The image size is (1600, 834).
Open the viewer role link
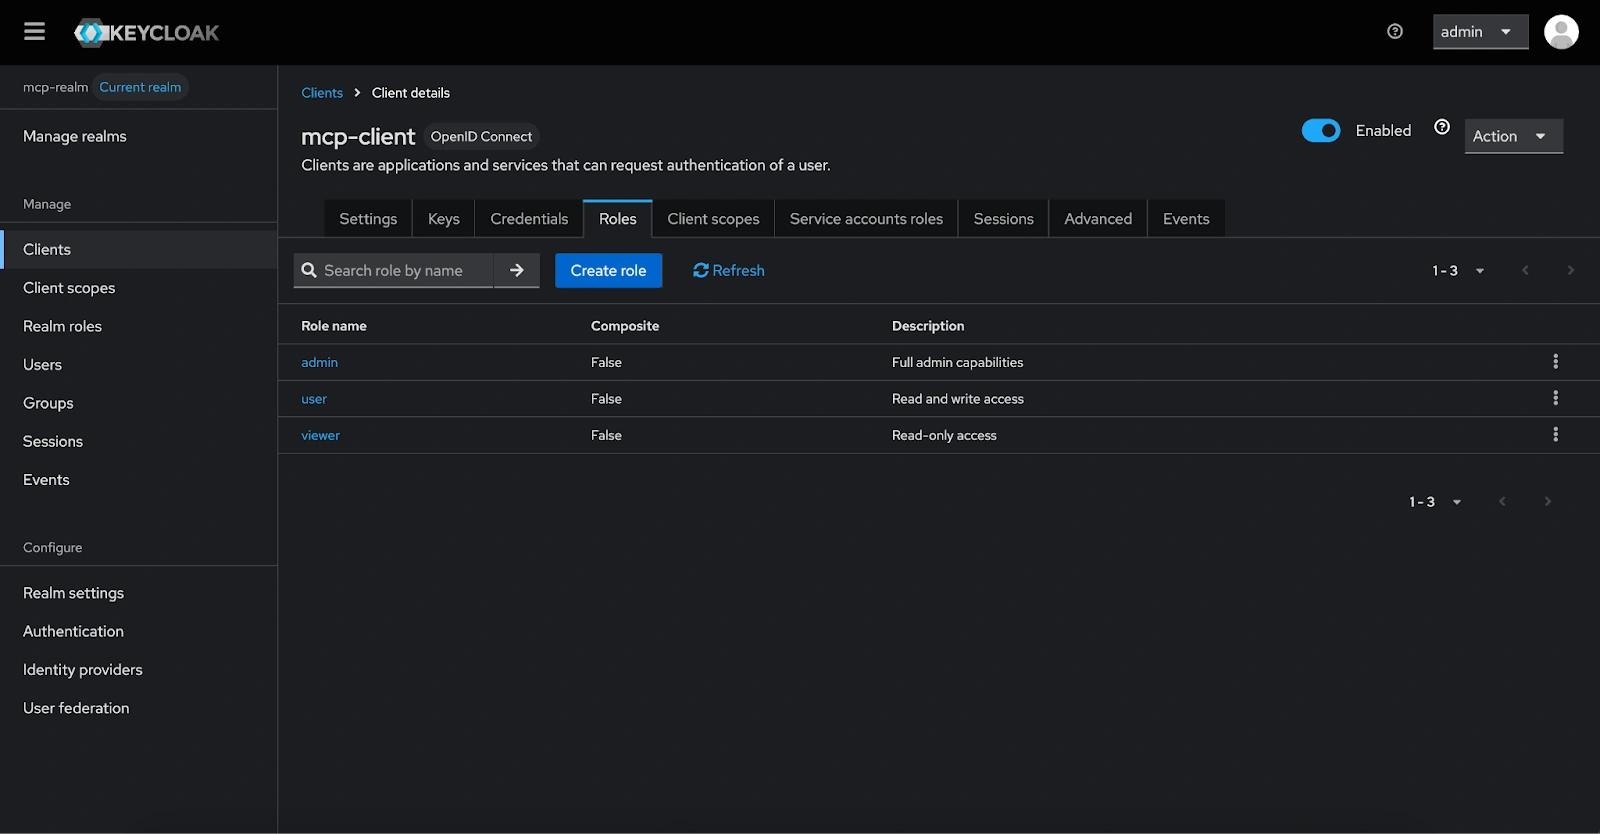tap(321, 436)
